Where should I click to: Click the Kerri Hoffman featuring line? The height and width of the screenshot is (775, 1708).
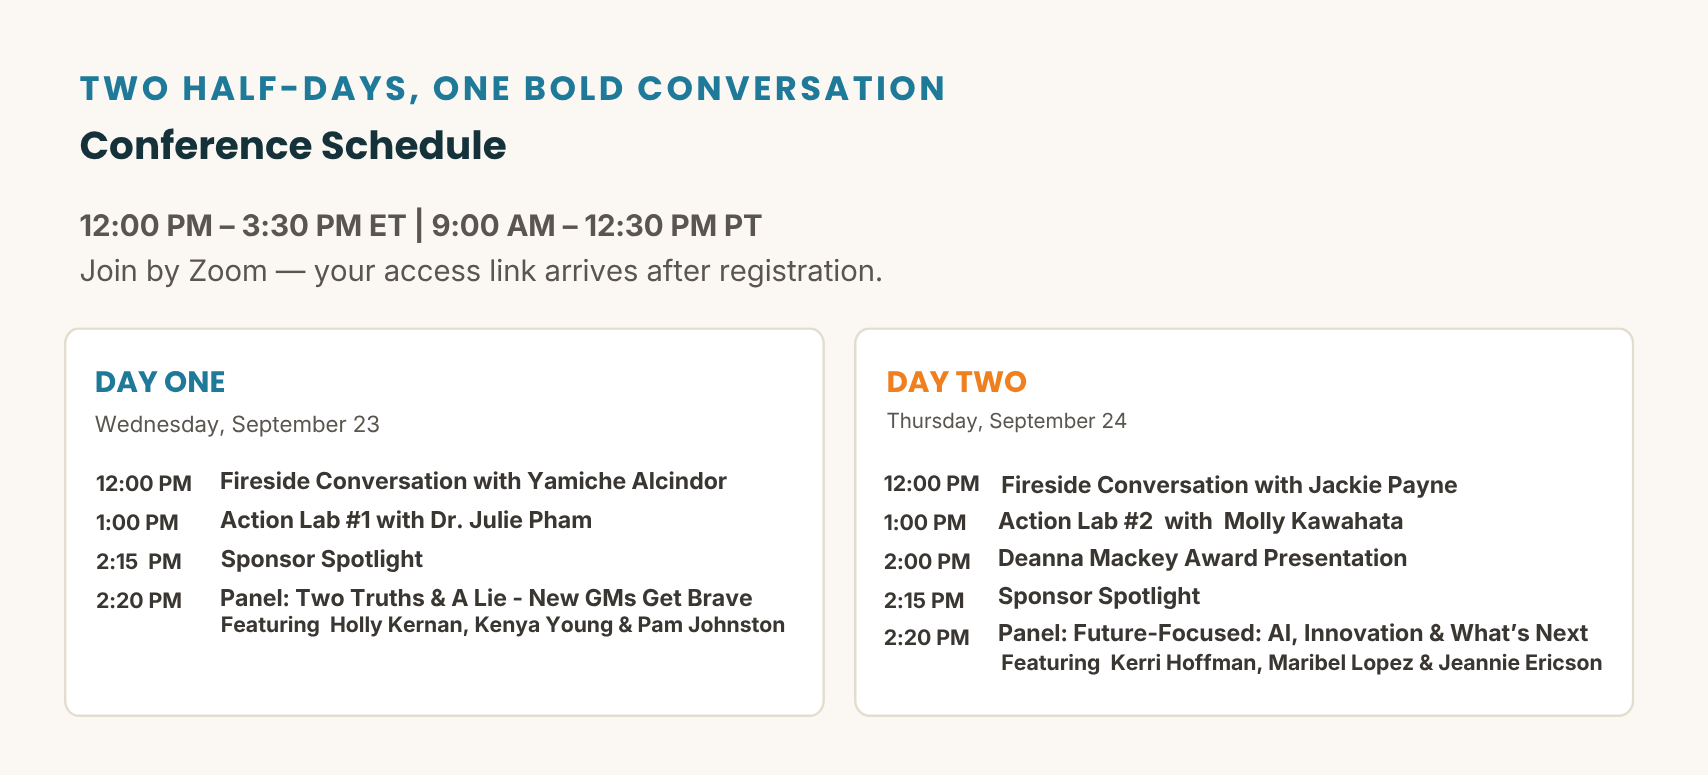click(x=1301, y=663)
